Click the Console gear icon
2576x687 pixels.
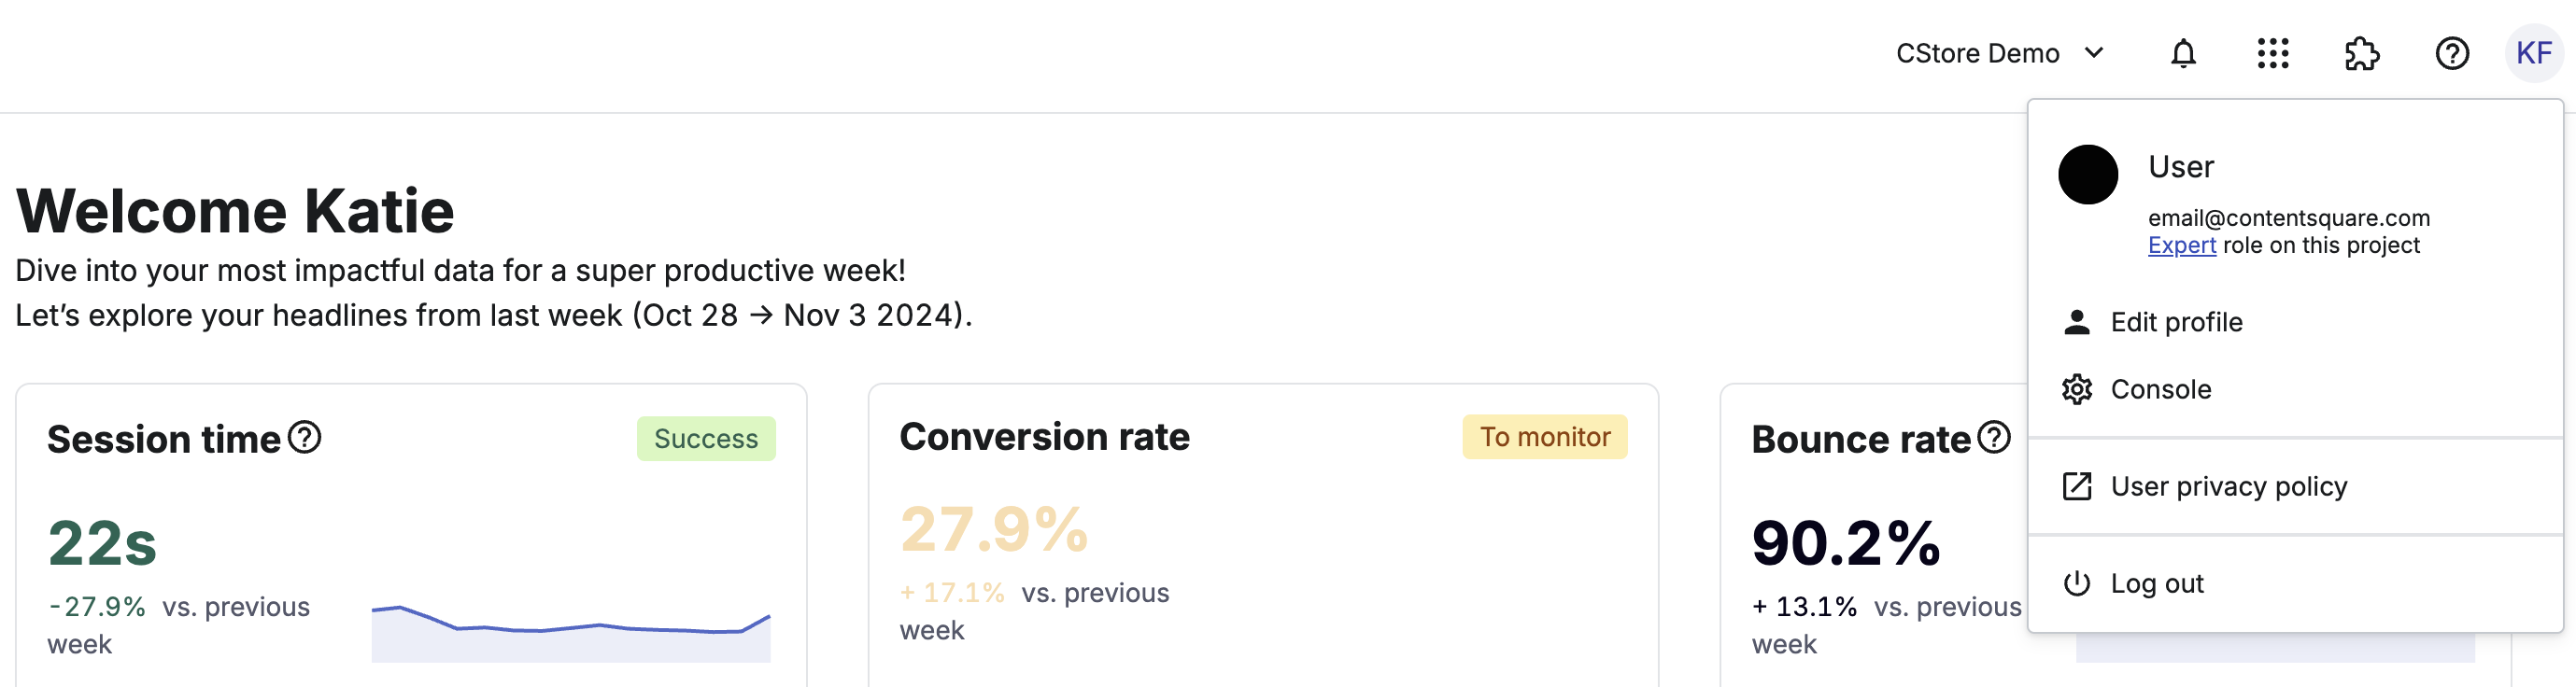2077,389
